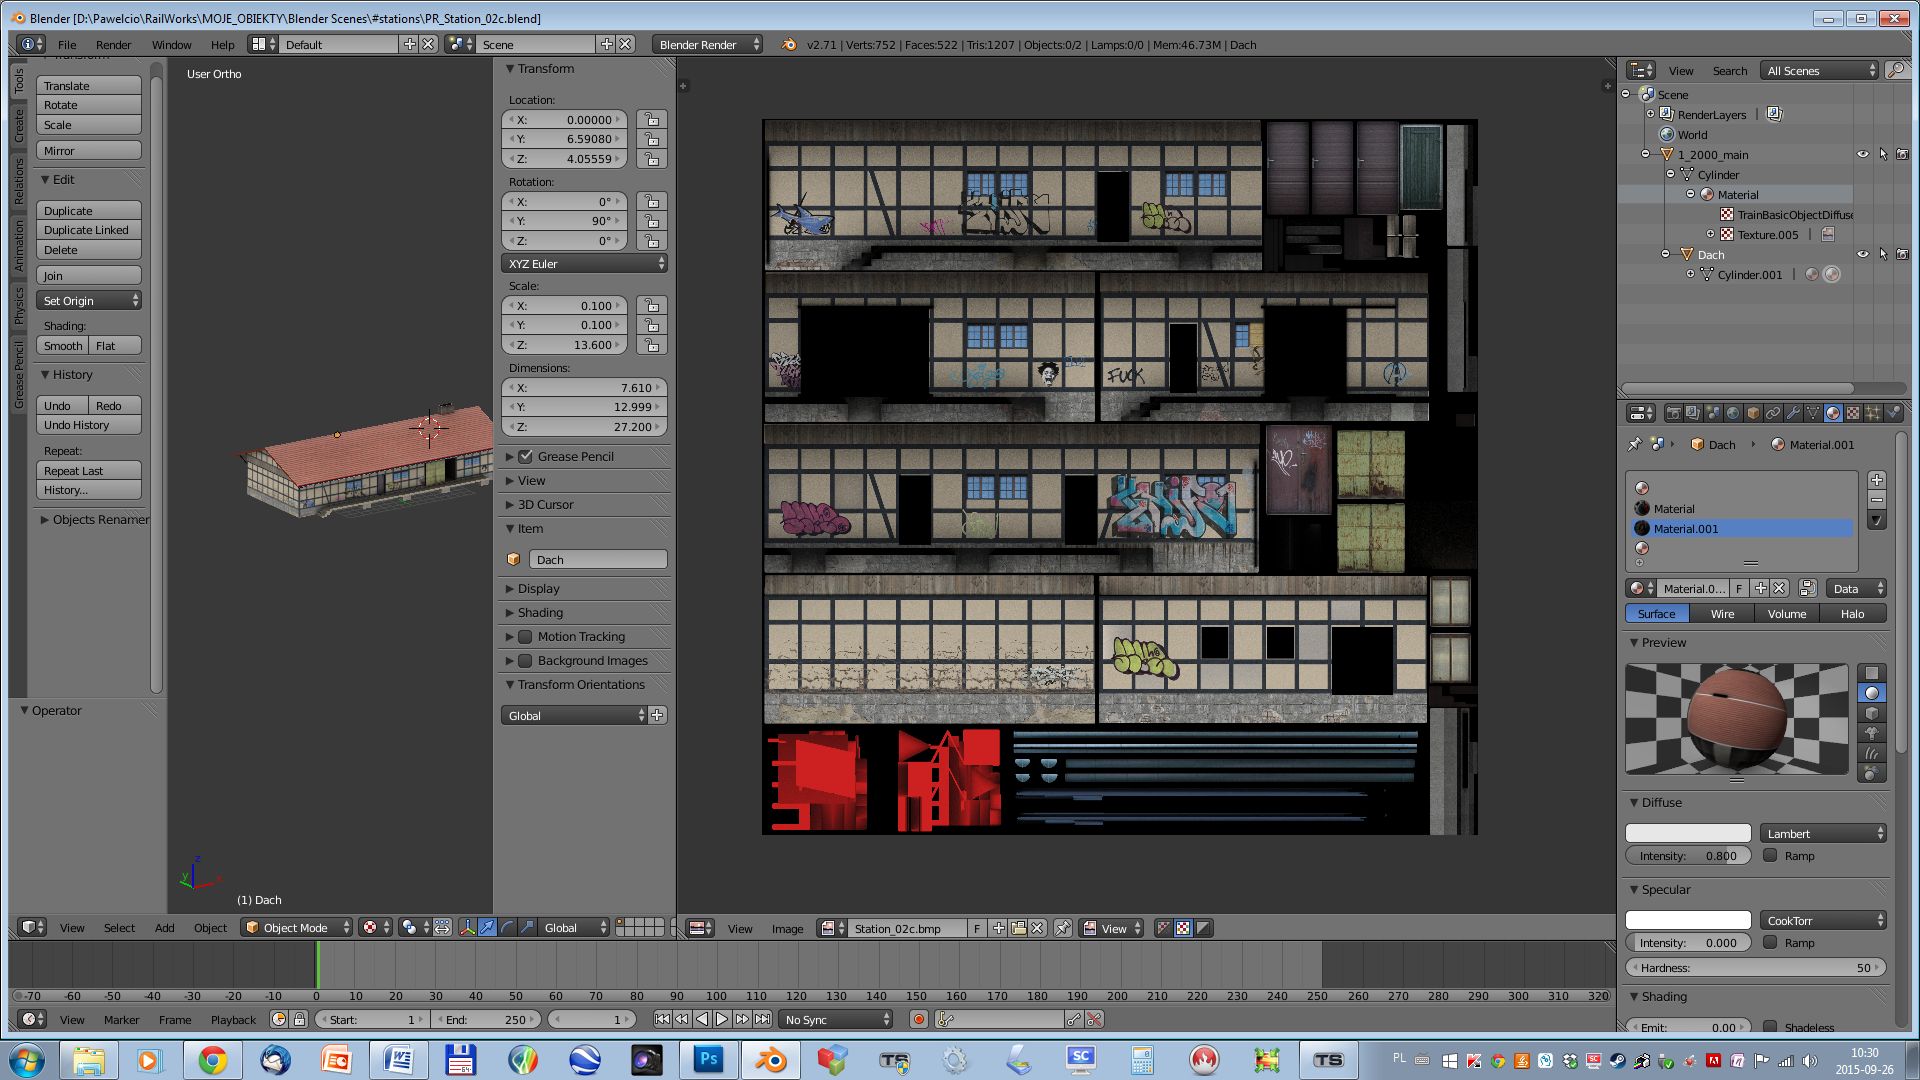Select Material in the material slot list
The width and height of the screenshot is (1920, 1080).
1674,509
